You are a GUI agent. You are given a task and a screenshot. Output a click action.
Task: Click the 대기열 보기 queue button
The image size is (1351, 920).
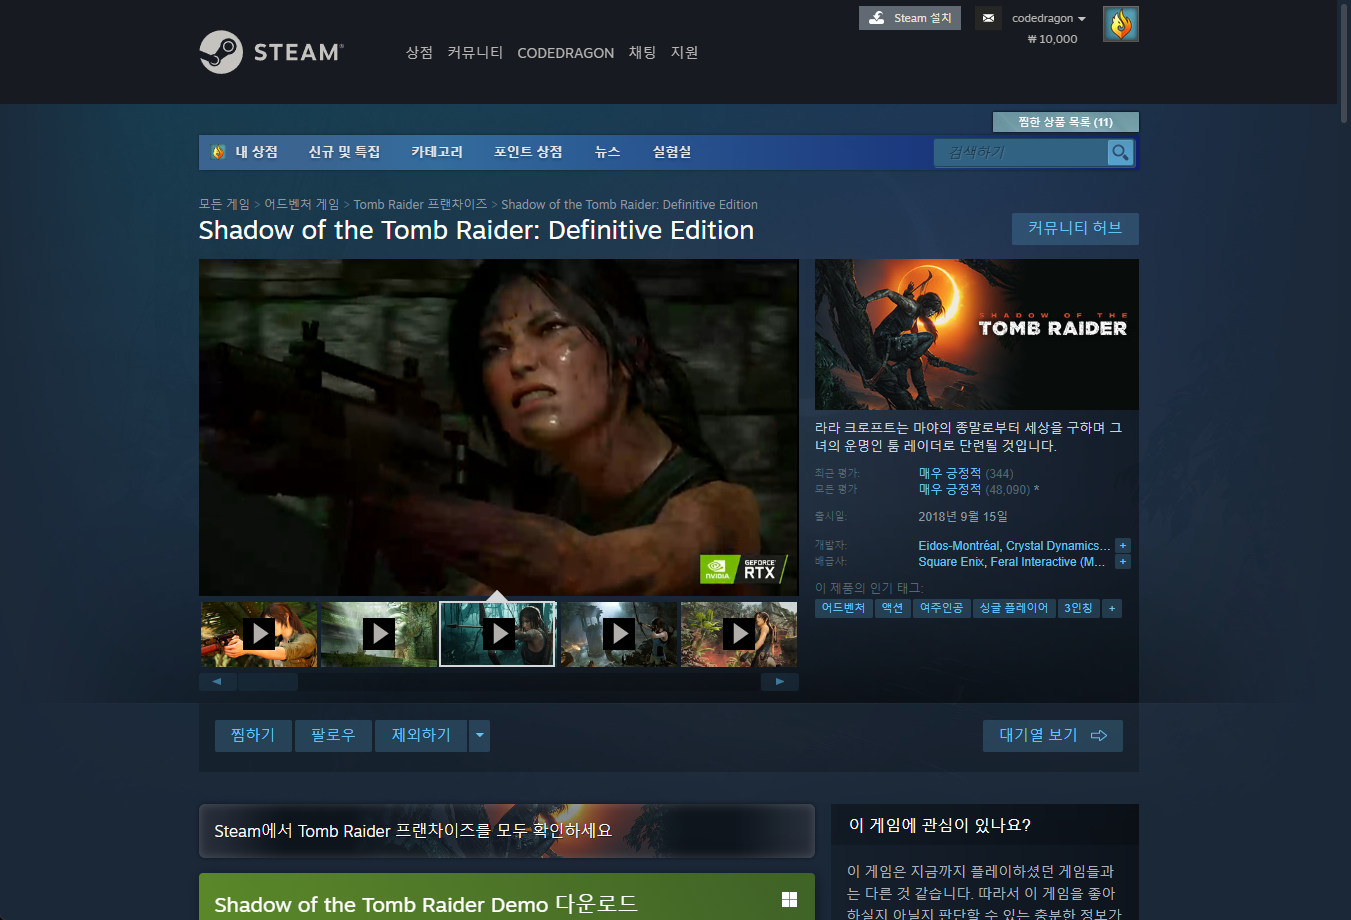[x=1053, y=735]
